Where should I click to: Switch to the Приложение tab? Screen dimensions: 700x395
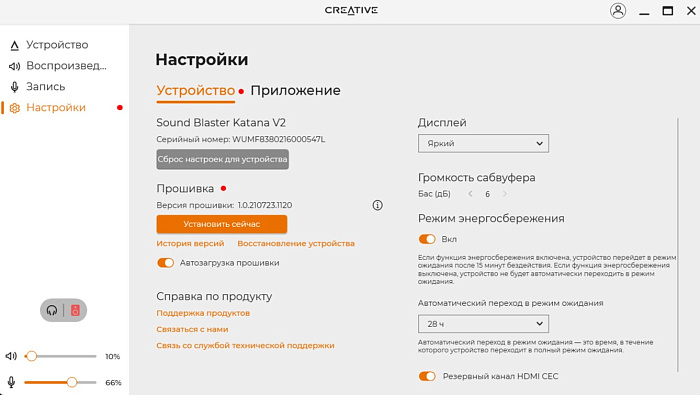295,91
